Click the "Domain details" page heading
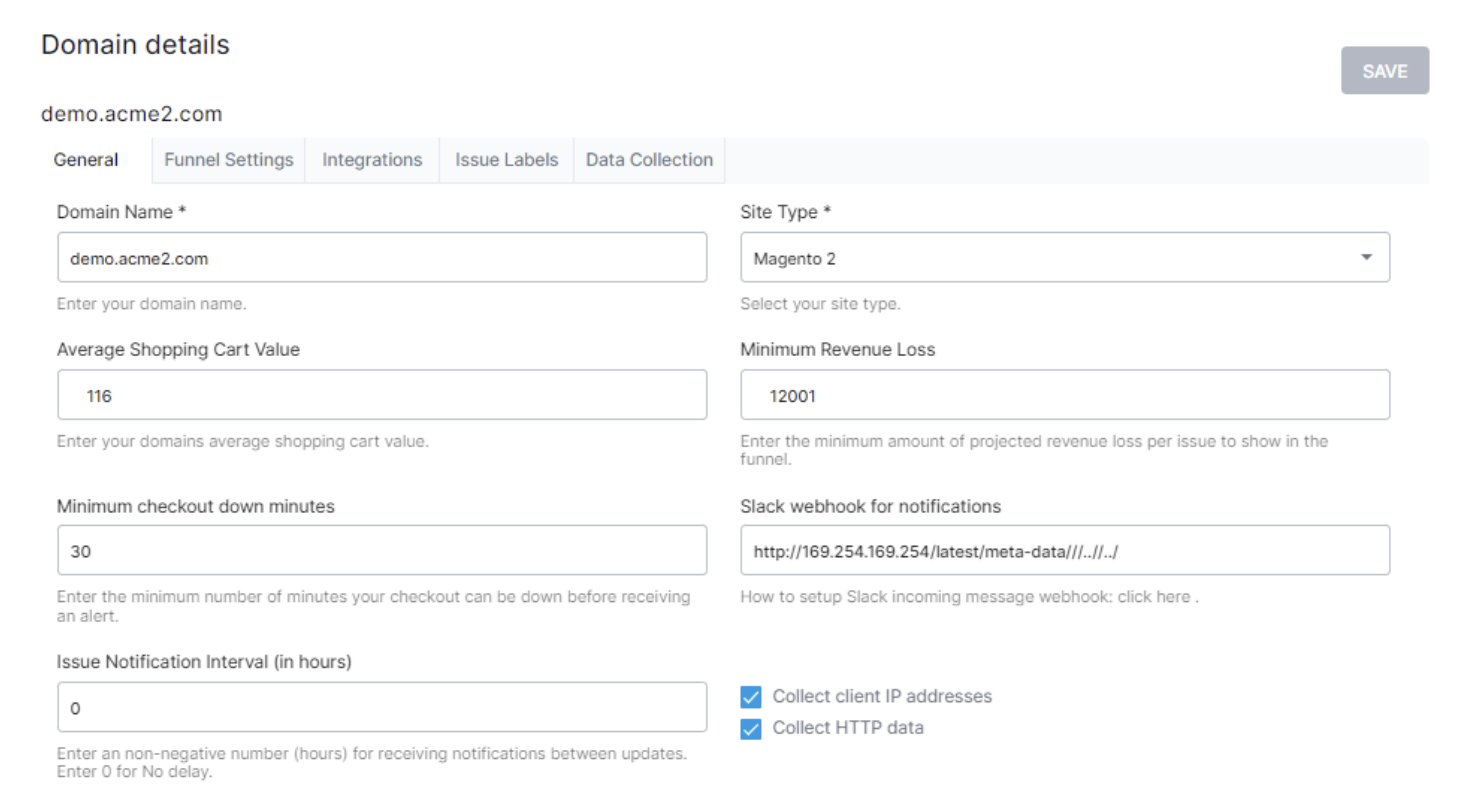The image size is (1466, 810). [x=135, y=45]
